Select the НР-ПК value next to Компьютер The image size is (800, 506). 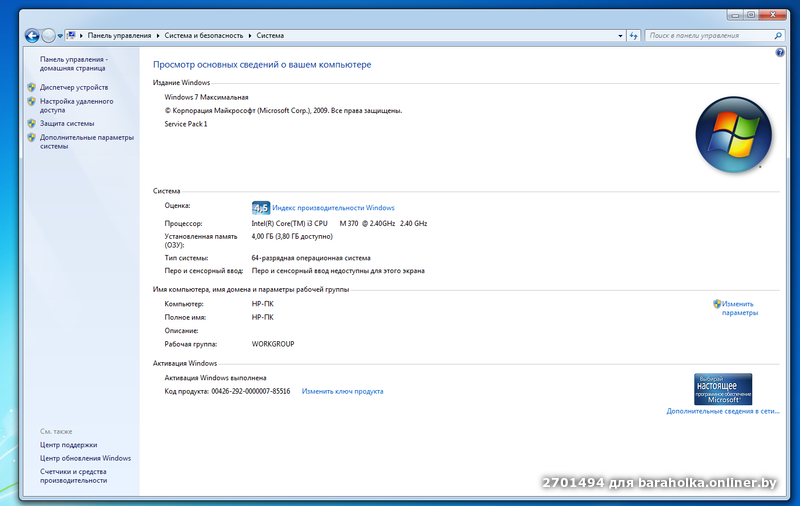[262, 304]
